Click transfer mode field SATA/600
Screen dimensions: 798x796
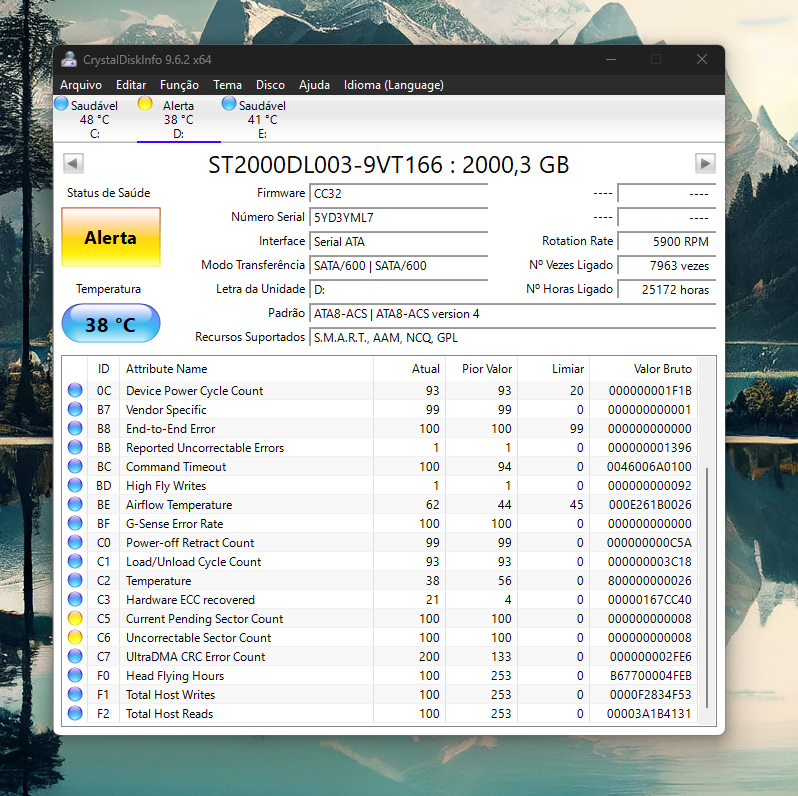click(398, 265)
